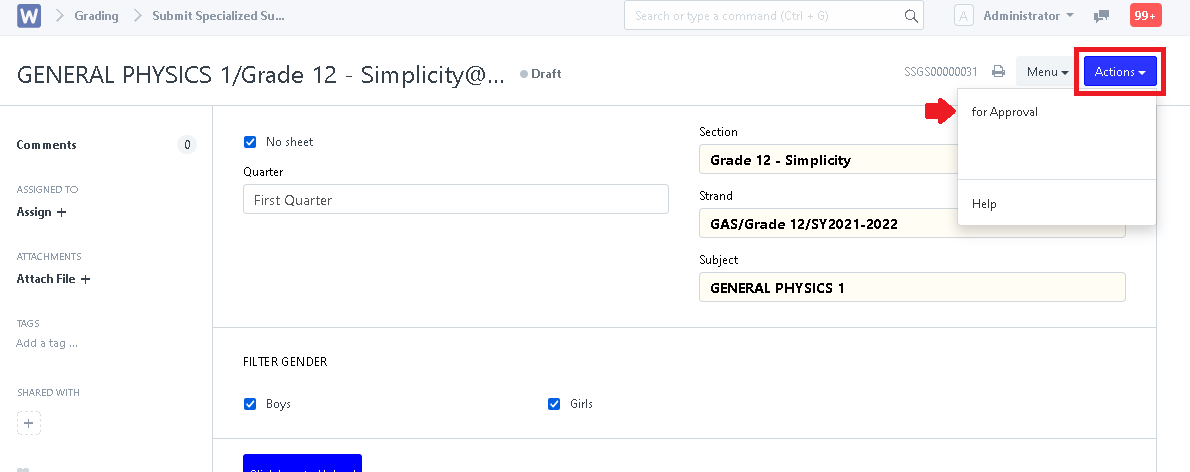Click the Administrator avatar icon
The image size is (1190, 472).
963,16
